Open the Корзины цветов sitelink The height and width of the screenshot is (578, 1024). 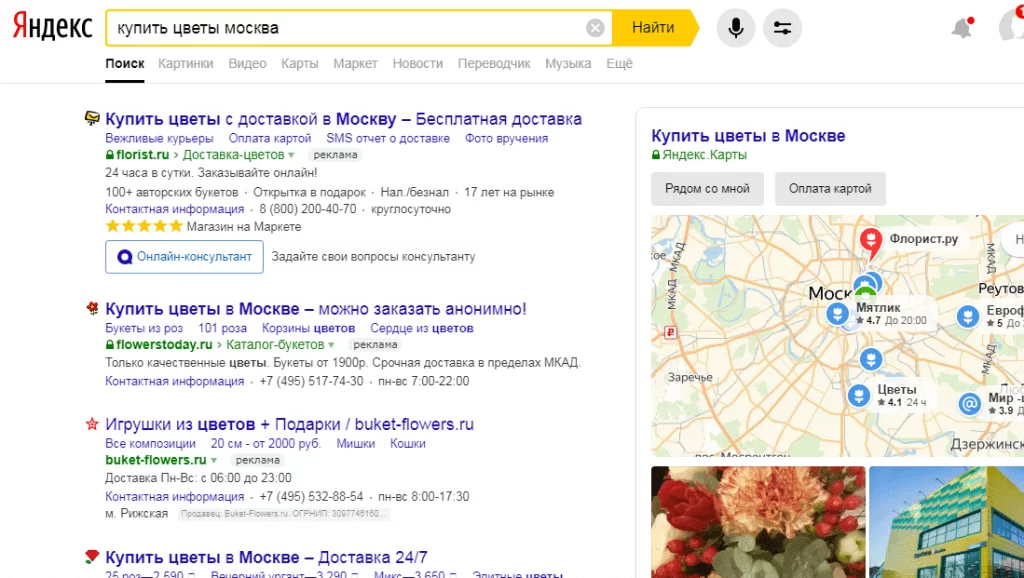(308, 329)
